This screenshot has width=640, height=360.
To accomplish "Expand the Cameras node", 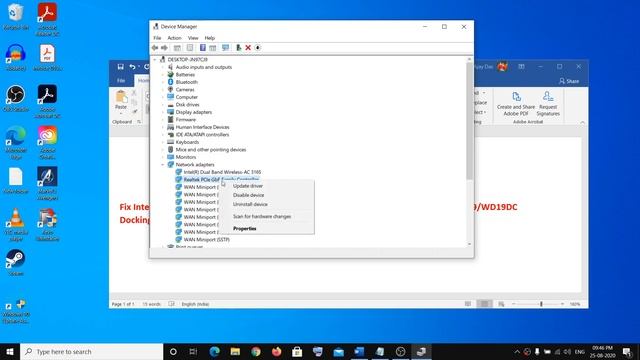I will click(163, 90).
